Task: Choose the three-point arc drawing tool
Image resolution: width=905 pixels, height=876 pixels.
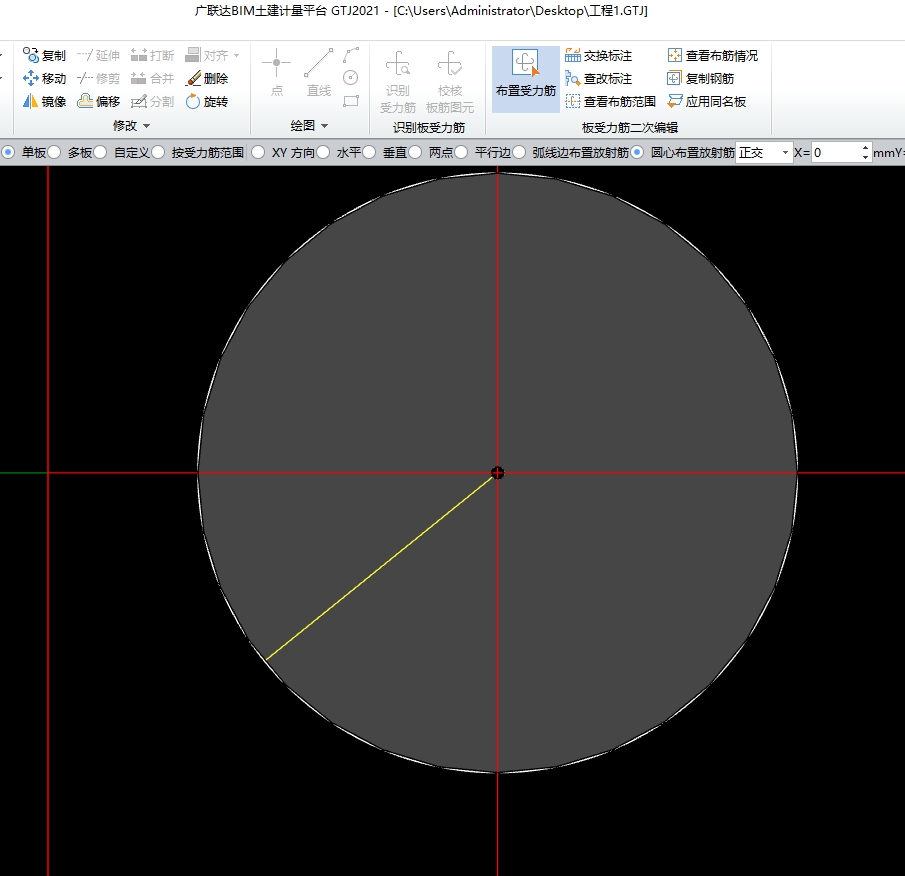Action: coord(351,55)
